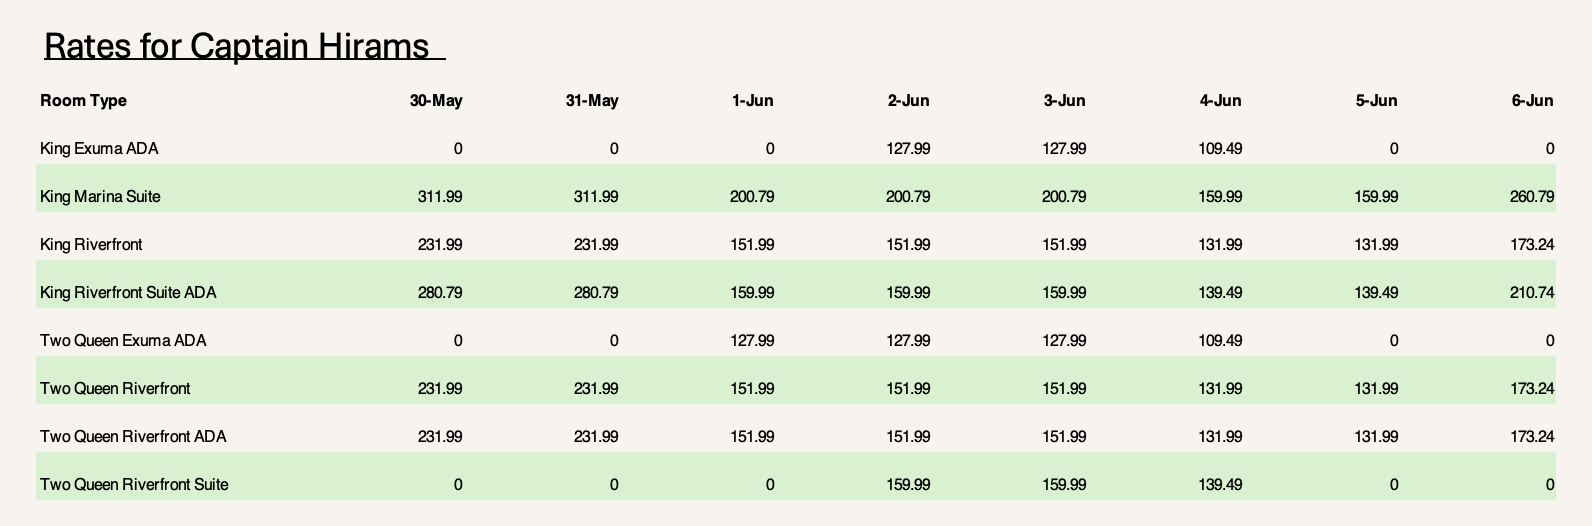Select the King Exuma ADA row label
This screenshot has height=526, width=1592.
point(99,148)
